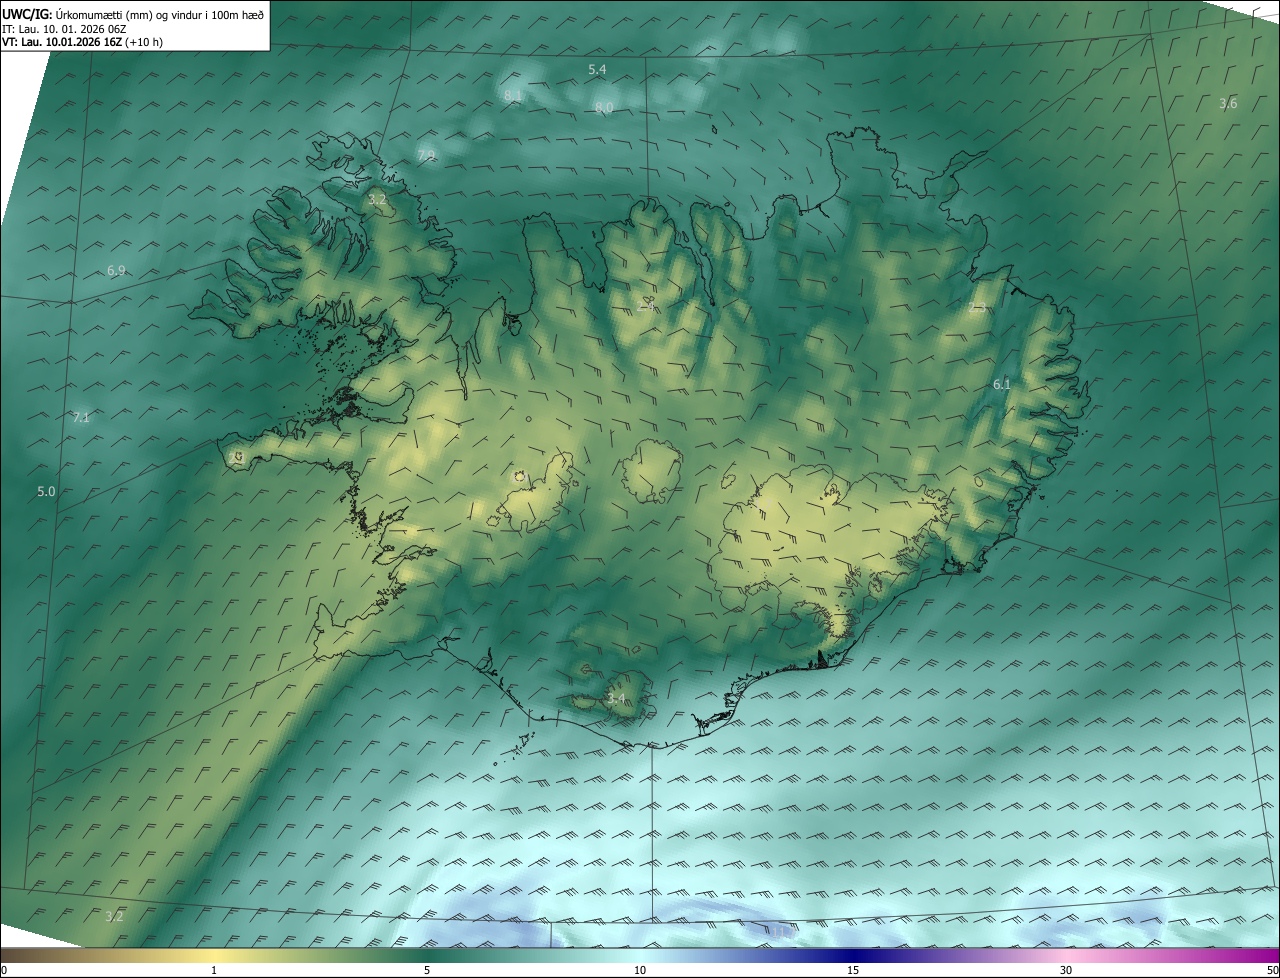Select the 8.1 value label on the map
This screenshot has width=1280, height=978.
pos(513,96)
